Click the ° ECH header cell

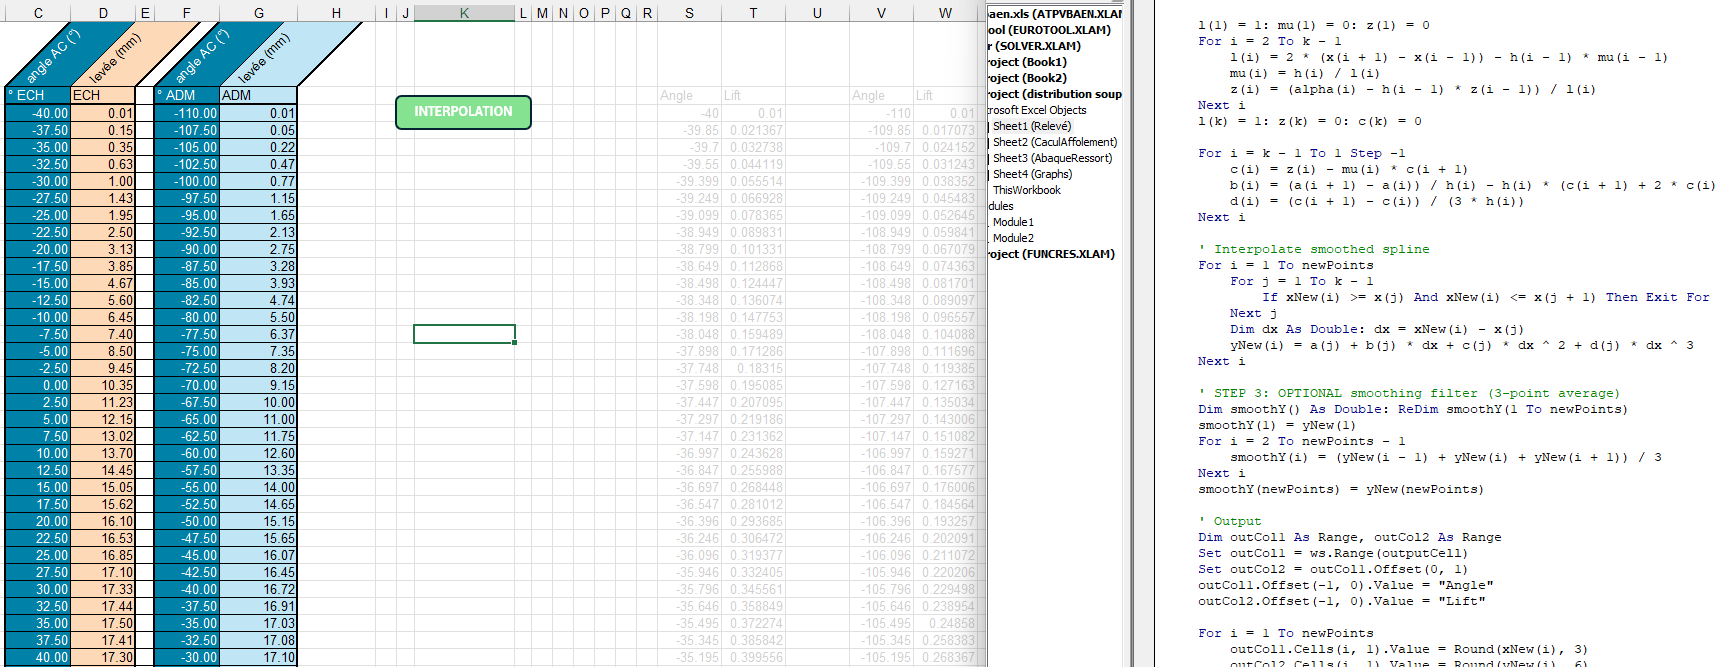pyautogui.click(x=38, y=95)
